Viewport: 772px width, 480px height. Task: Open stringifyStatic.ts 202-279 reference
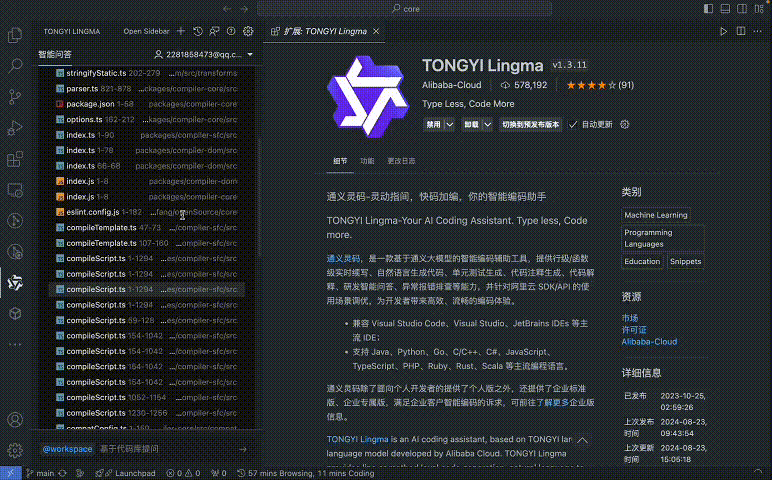(x=147, y=73)
